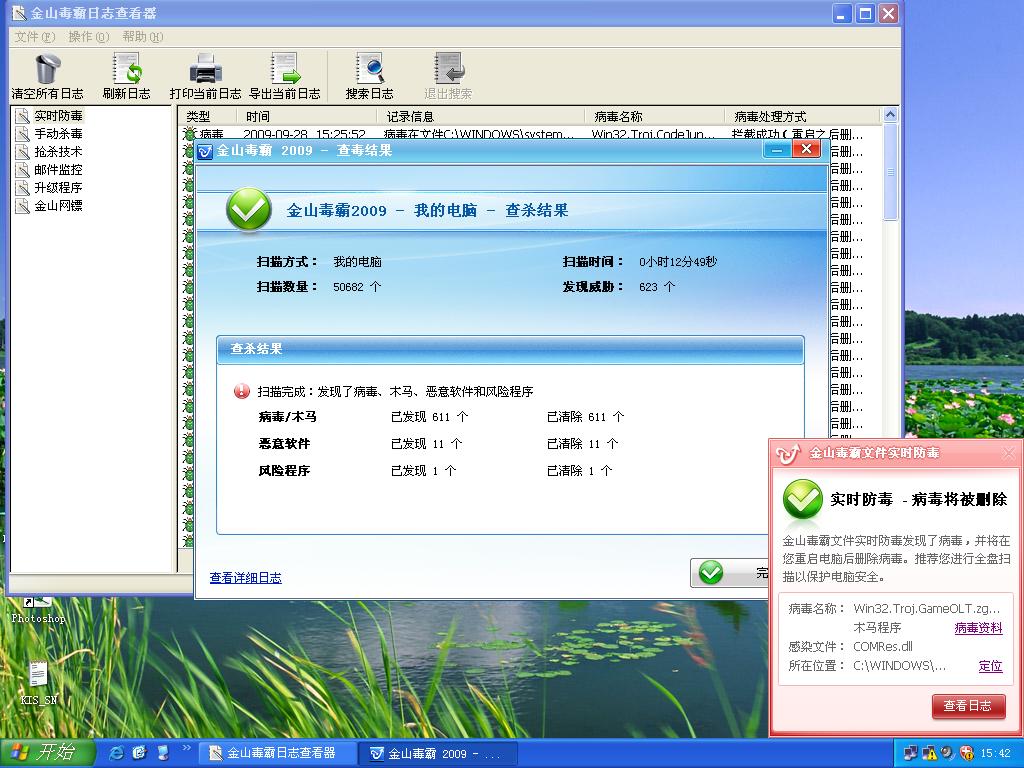Screen dimensions: 1024x768
Task: Click the 清空所有日志 trash can icon
Action: (47, 69)
